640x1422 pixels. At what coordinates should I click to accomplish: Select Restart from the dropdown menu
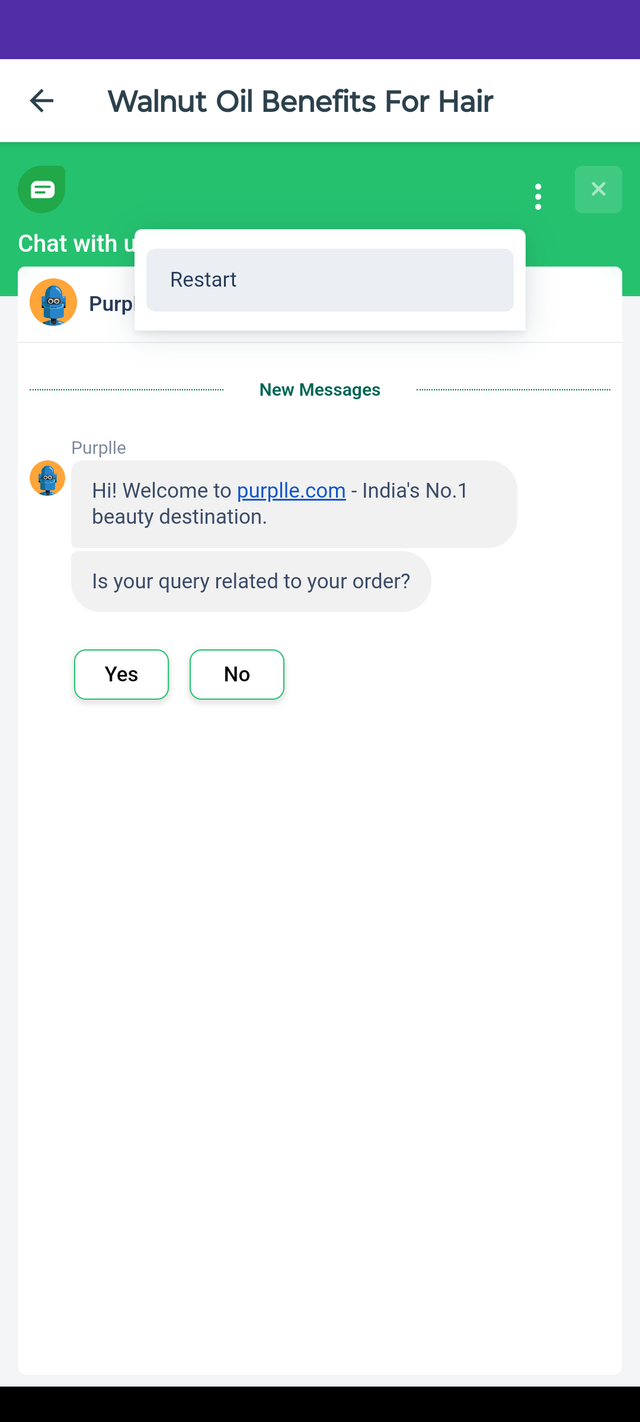(x=330, y=280)
